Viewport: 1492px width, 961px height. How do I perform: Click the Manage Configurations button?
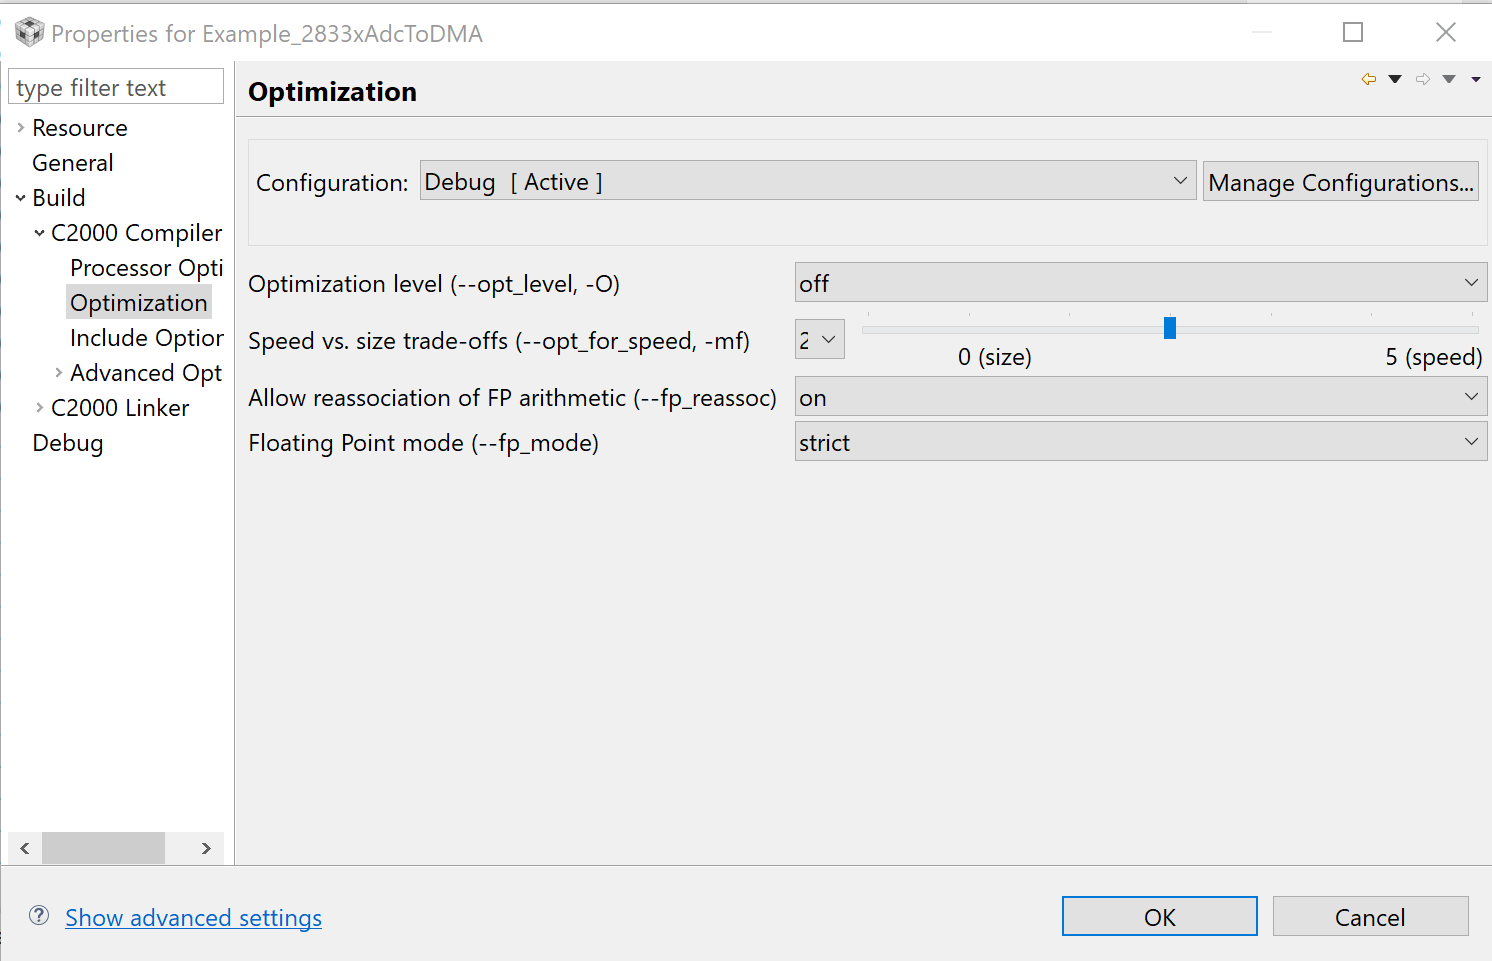[1340, 182]
